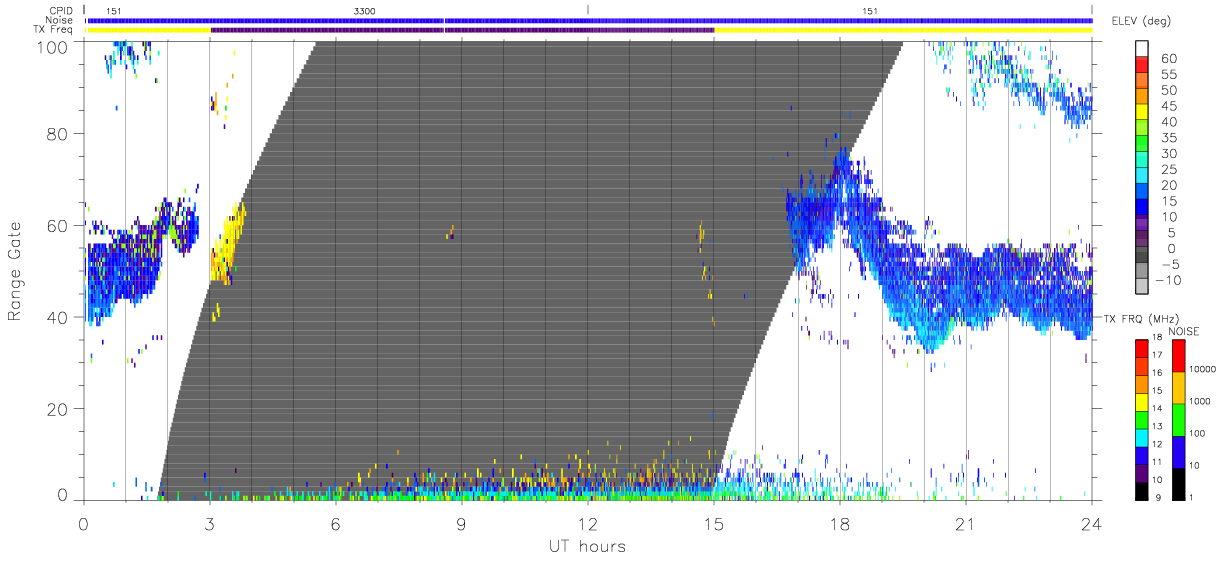Screen dimensions: 1228x567
Task: Click the "55" value on the ELEV scale
Action: (x=1169, y=74)
